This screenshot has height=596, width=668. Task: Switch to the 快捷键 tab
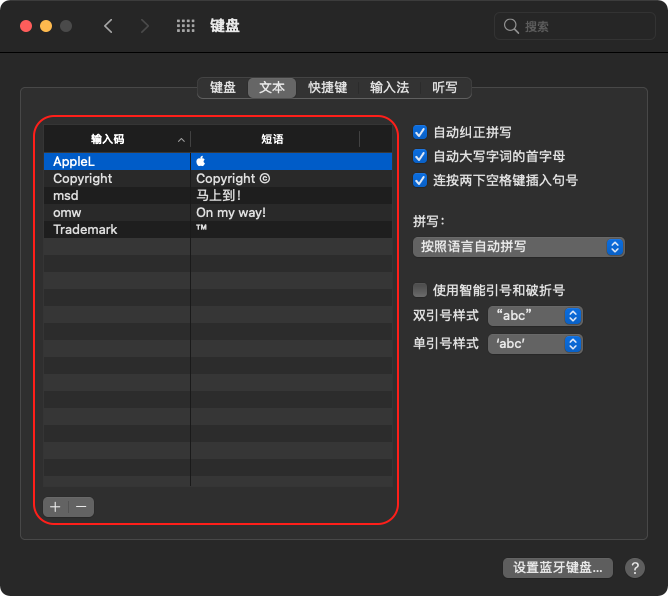tap(327, 88)
